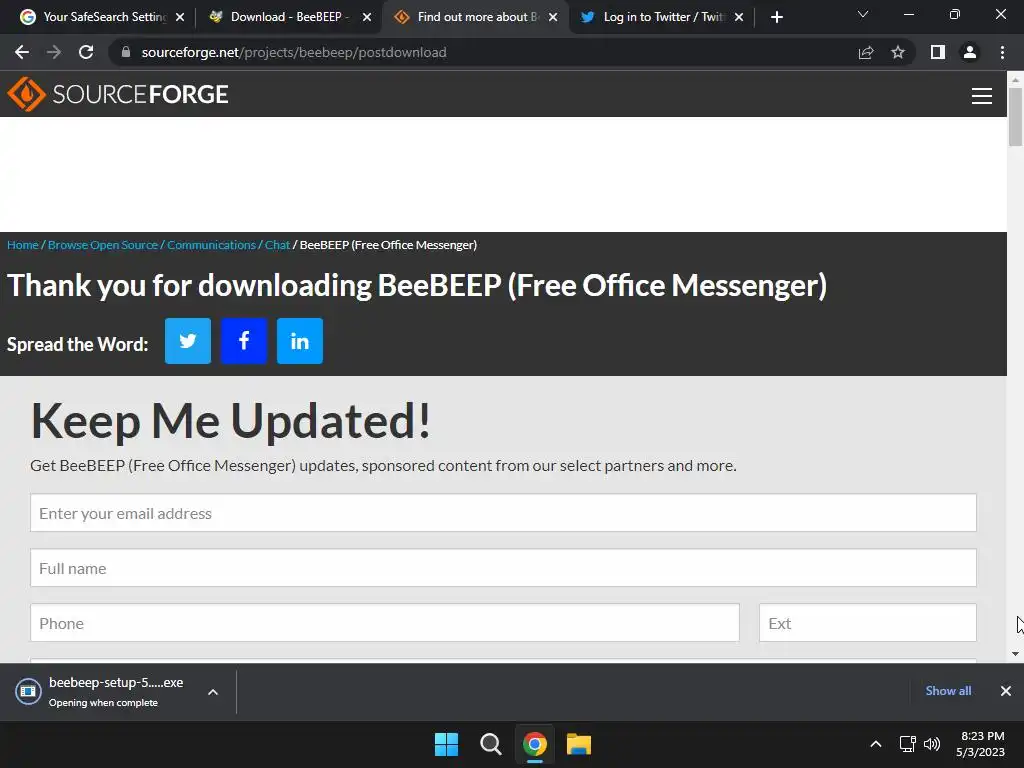1024x768 pixels.
Task: Open Windows taskbar search
Action: click(490, 744)
